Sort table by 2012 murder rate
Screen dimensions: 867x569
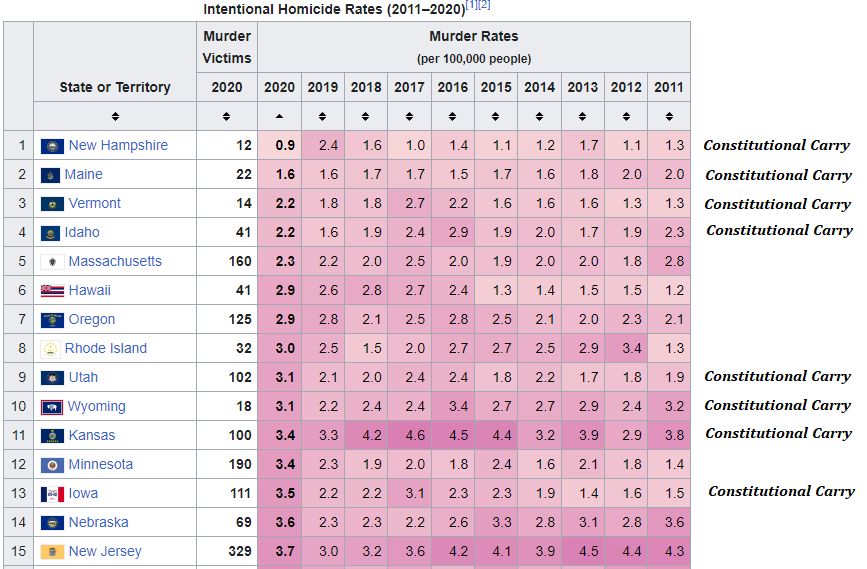(x=626, y=116)
